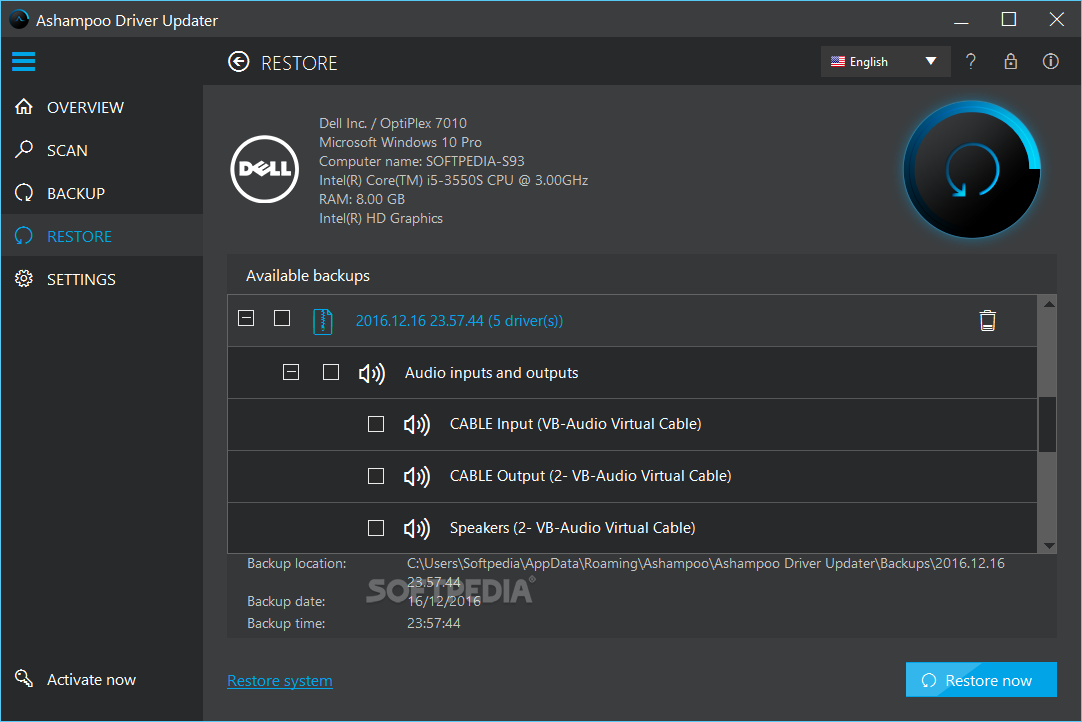
Task: Click the Activate now key icon
Action: point(24,679)
